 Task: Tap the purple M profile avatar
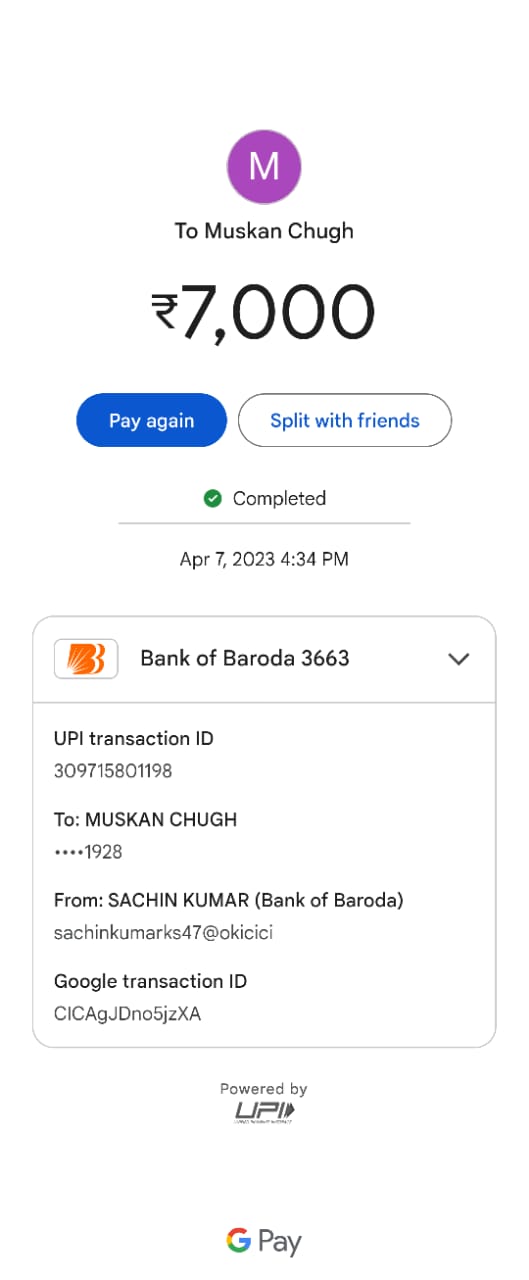264,166
